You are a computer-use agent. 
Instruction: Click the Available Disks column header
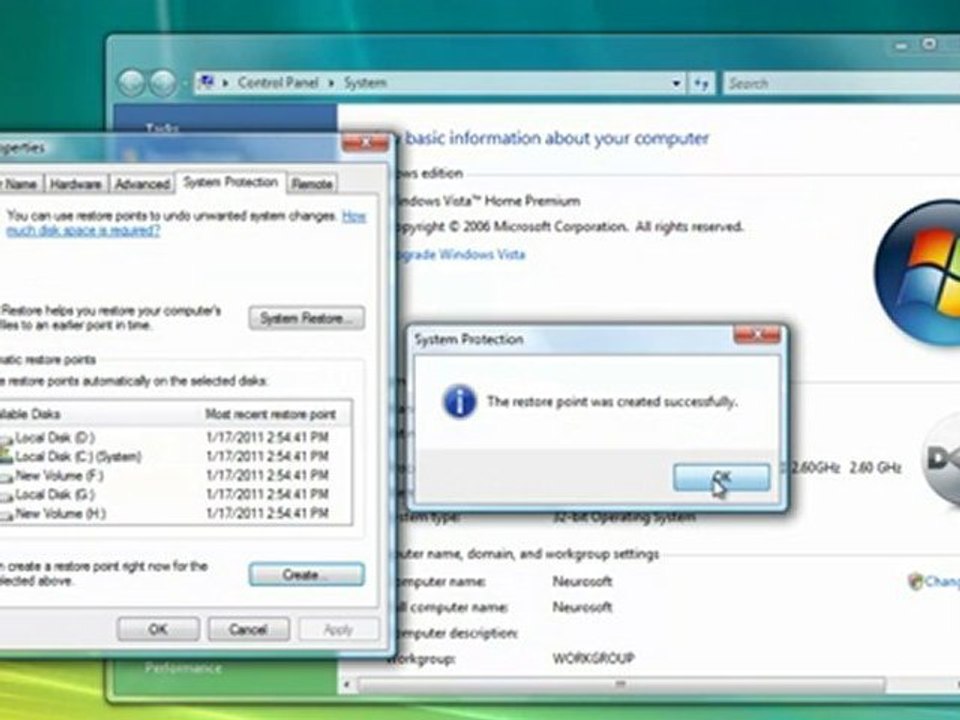tap(29, 414)
